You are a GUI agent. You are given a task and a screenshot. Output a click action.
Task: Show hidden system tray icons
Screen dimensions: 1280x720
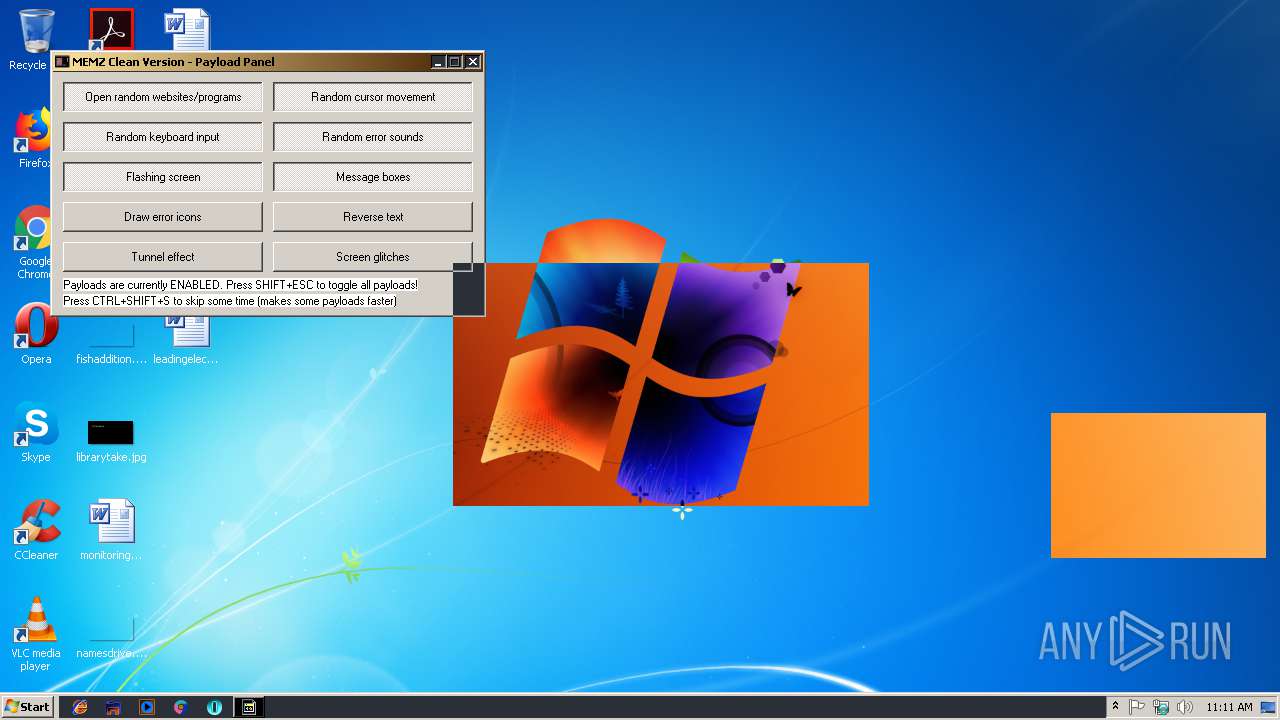[x=1115, y=707]
